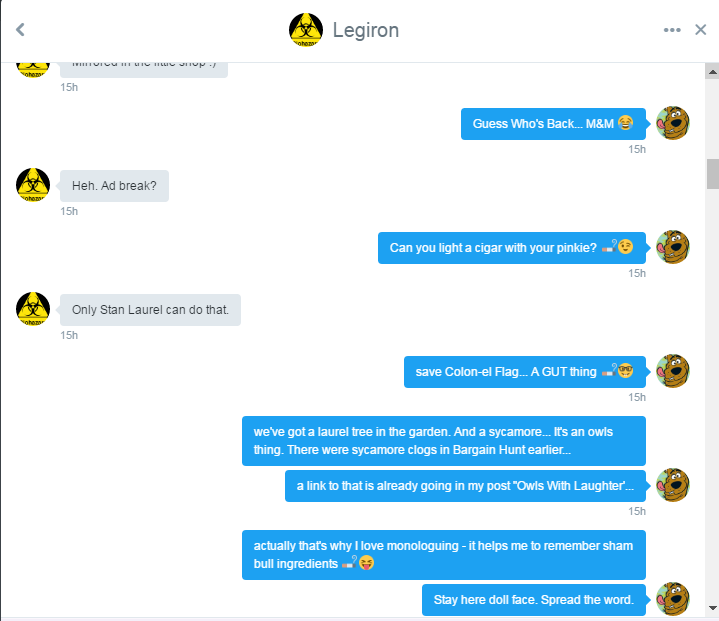Click Scooby avatar beside Owls With Laughter message
This screenshot has height=621, width=719.
click(x=673, y=485)
